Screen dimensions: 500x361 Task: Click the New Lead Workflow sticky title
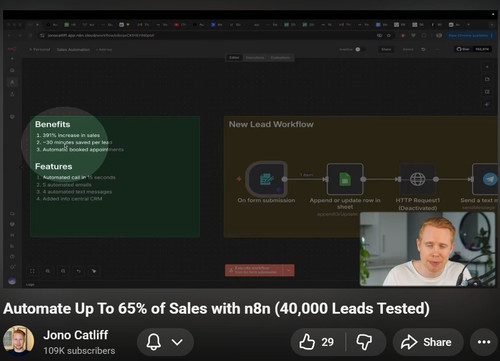coord(271,124)
